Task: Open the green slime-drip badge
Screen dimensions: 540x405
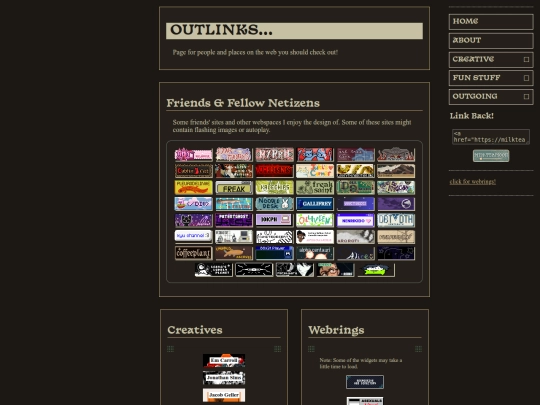Action: coord(376,270)
